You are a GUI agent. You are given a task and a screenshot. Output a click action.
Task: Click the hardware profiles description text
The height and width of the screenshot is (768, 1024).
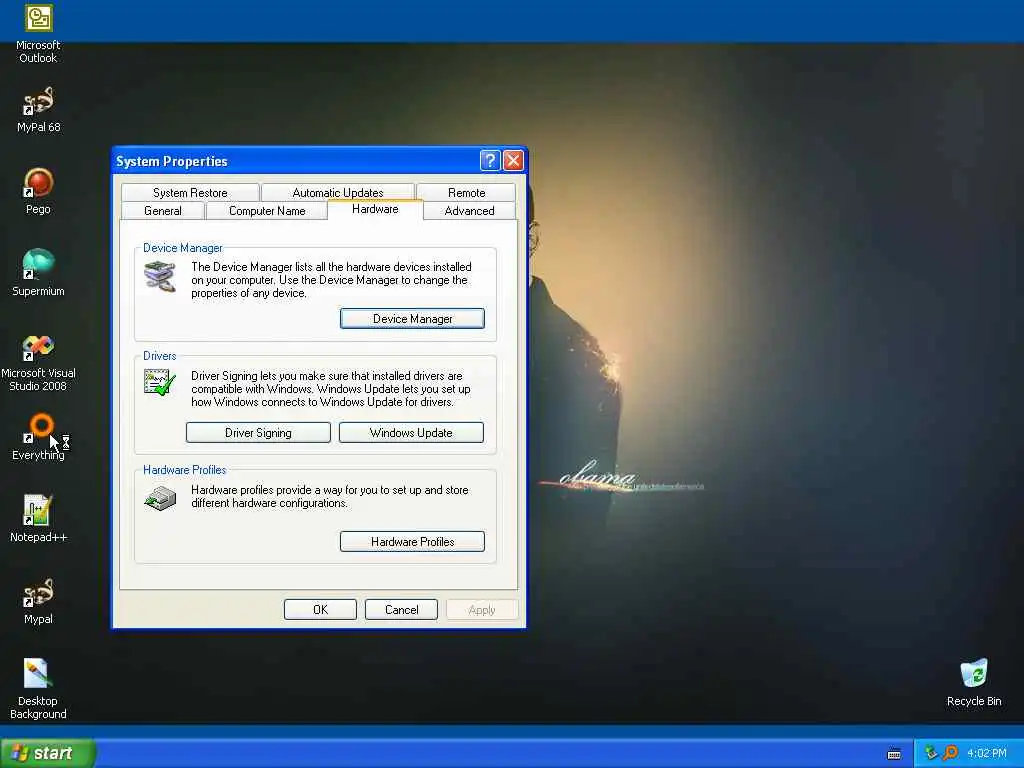point(330,497)
